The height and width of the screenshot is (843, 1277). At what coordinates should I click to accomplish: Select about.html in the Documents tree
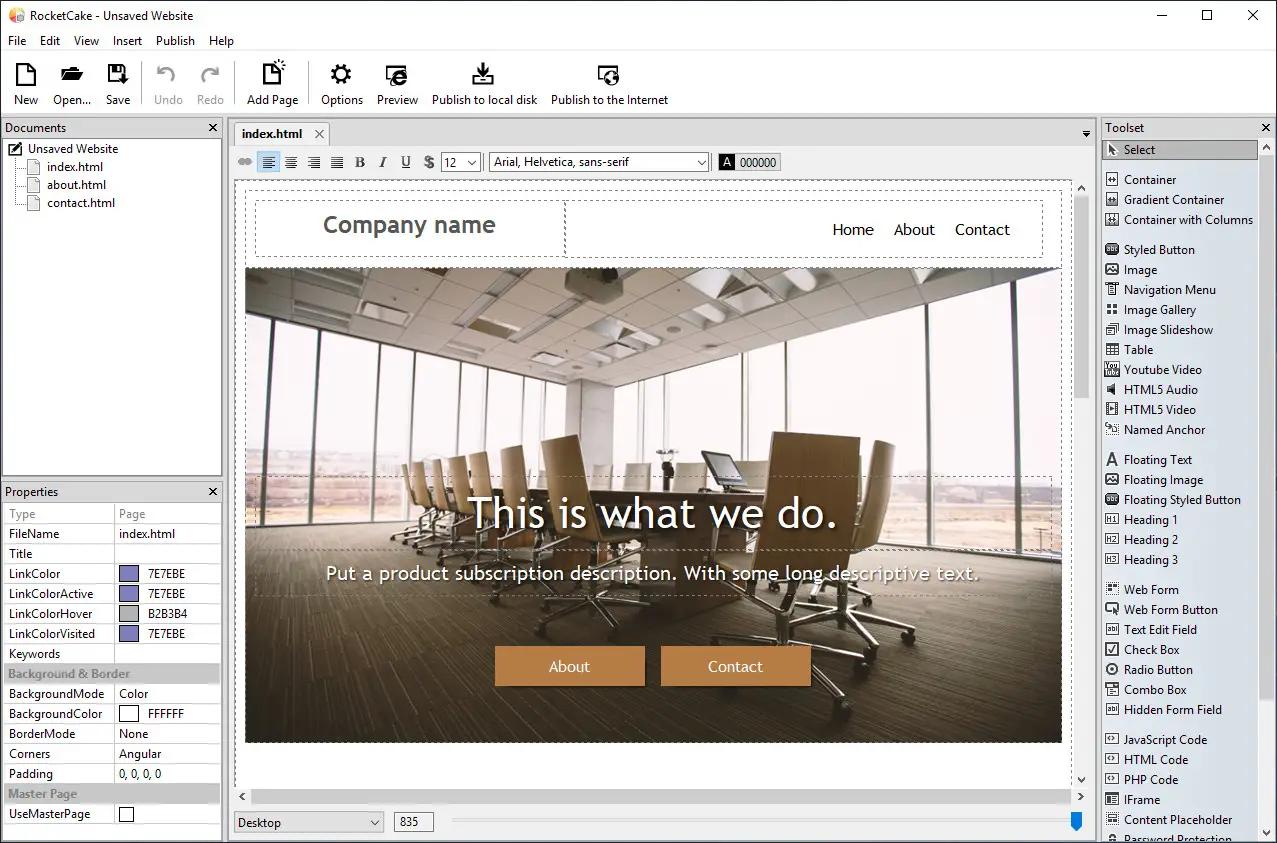pyautogui.click(x=76, y=185)
